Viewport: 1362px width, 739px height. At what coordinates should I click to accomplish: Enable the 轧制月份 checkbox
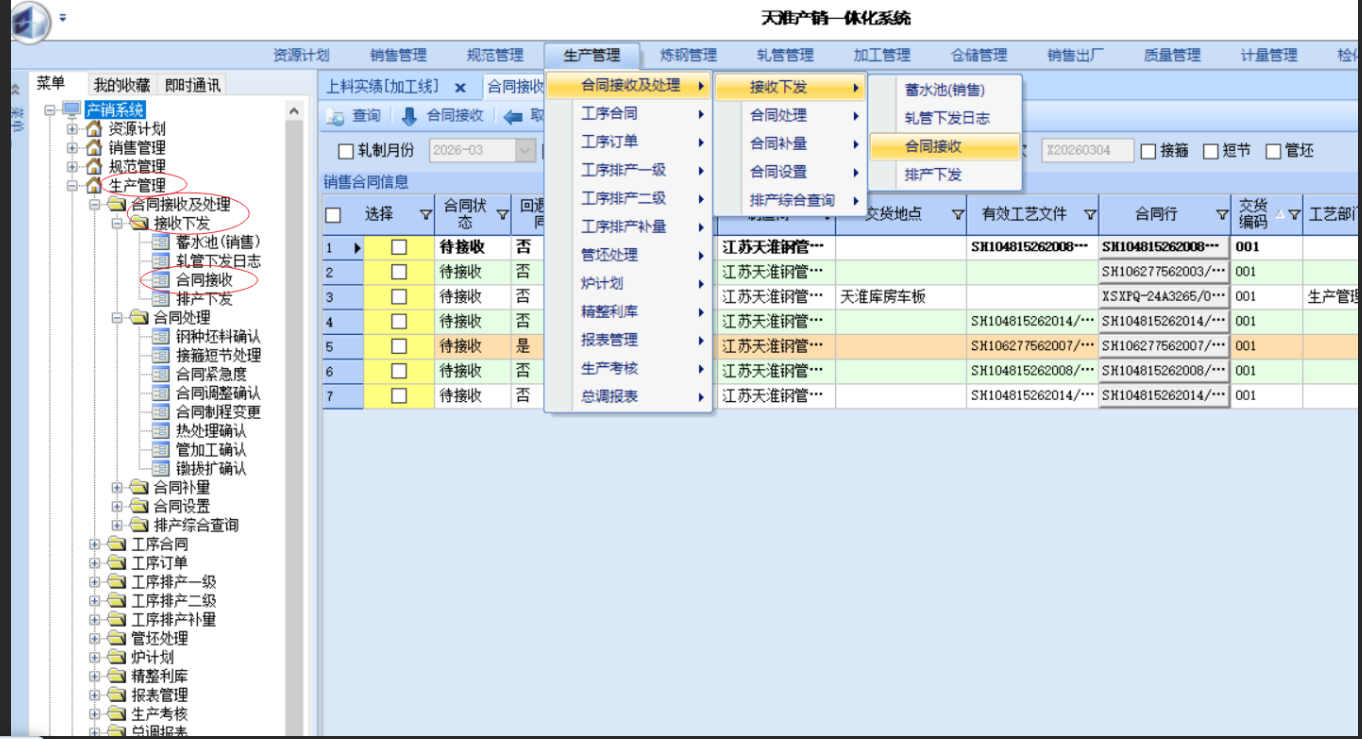346,152
